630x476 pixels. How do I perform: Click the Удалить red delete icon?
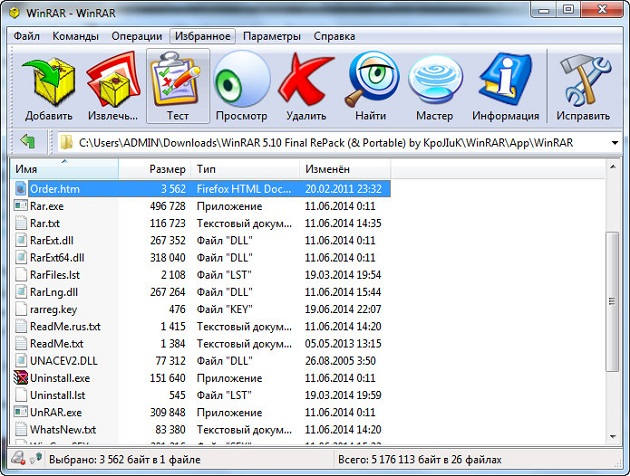[x=306, y=80]
